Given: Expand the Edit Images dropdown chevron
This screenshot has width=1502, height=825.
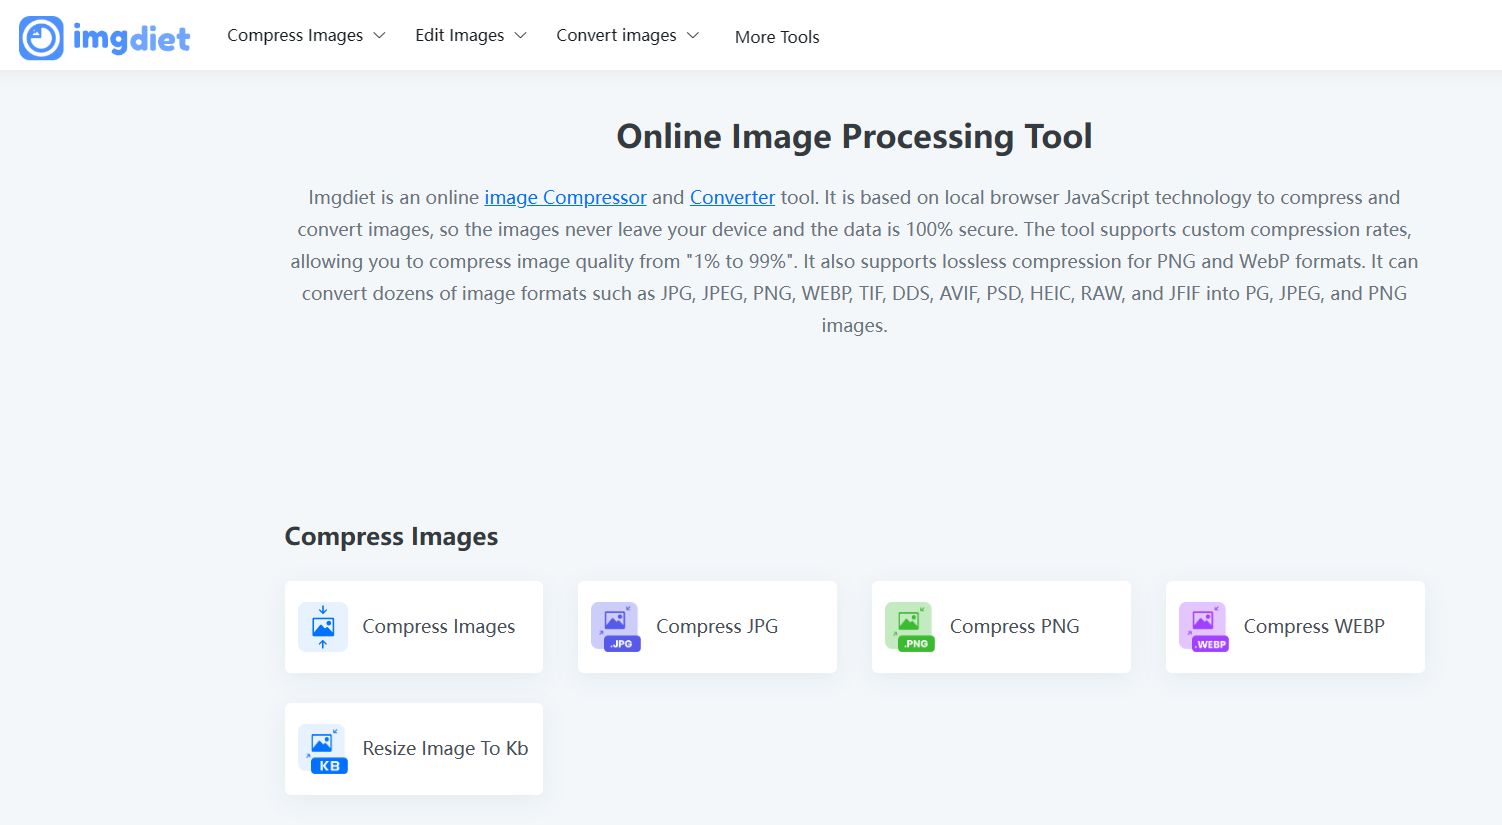Looking at the screenshot, I should point(520,35).
